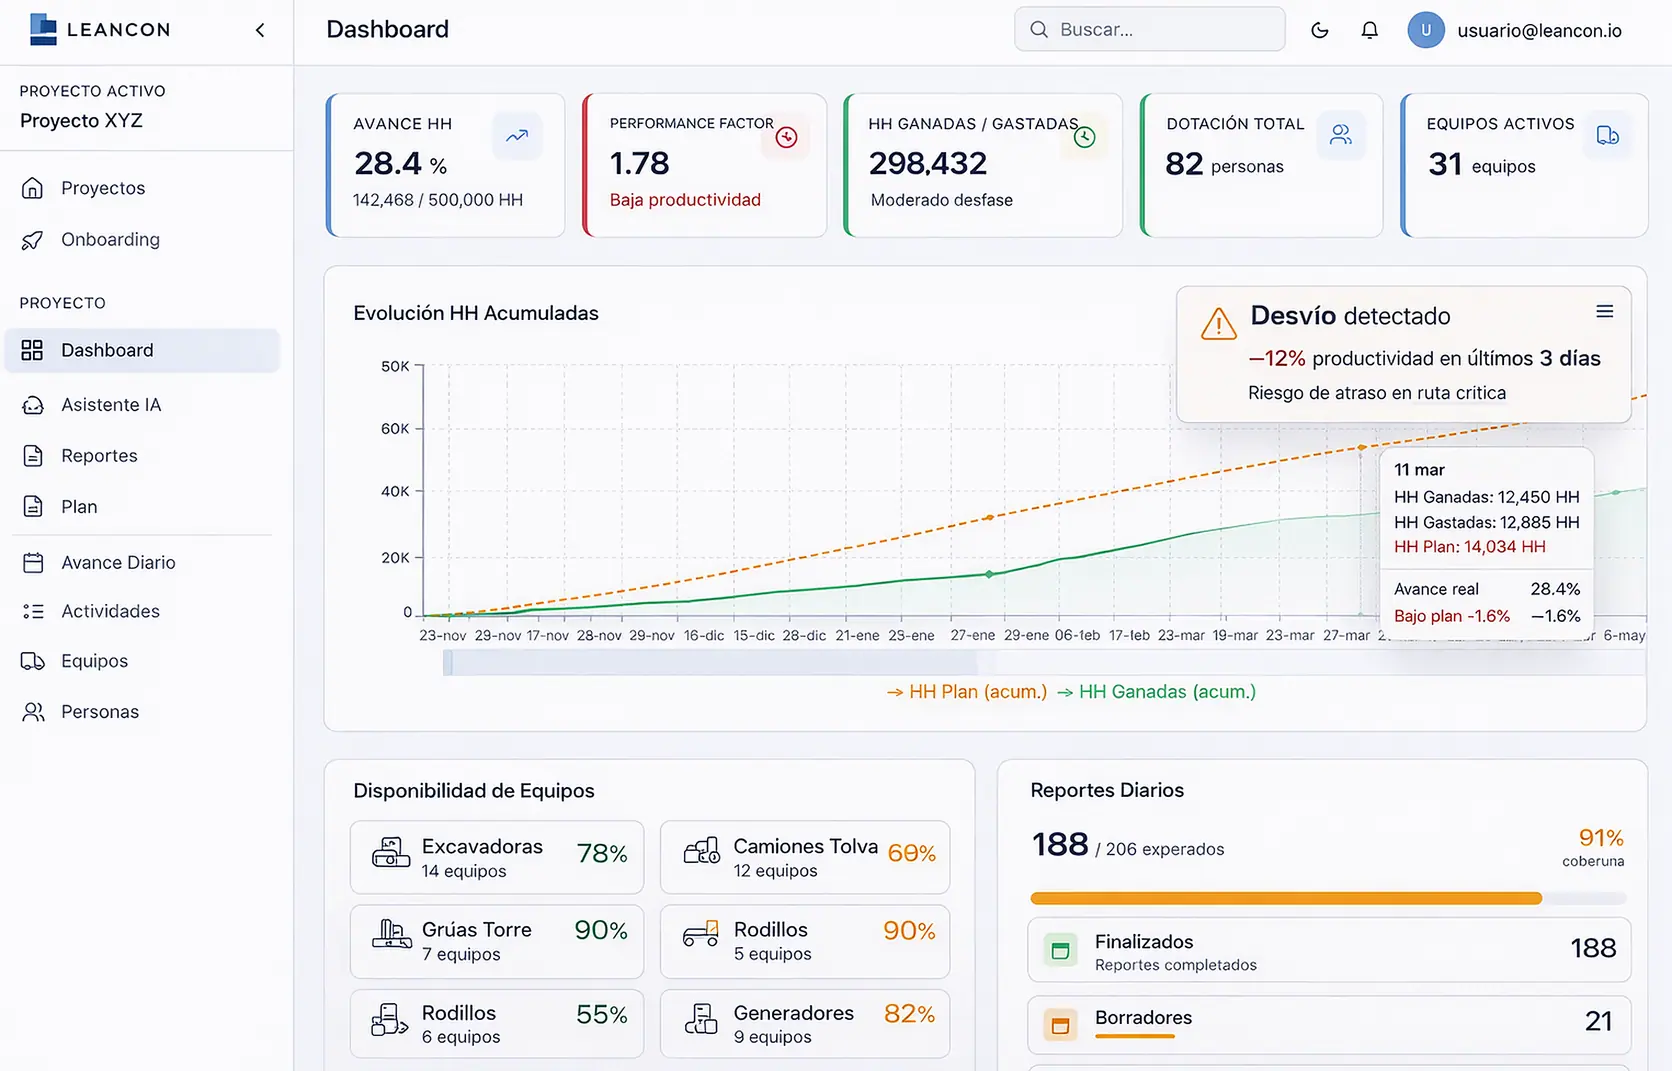Click the Excavadoras excavator icon
1672x1071 pixels.
(391, 852)
